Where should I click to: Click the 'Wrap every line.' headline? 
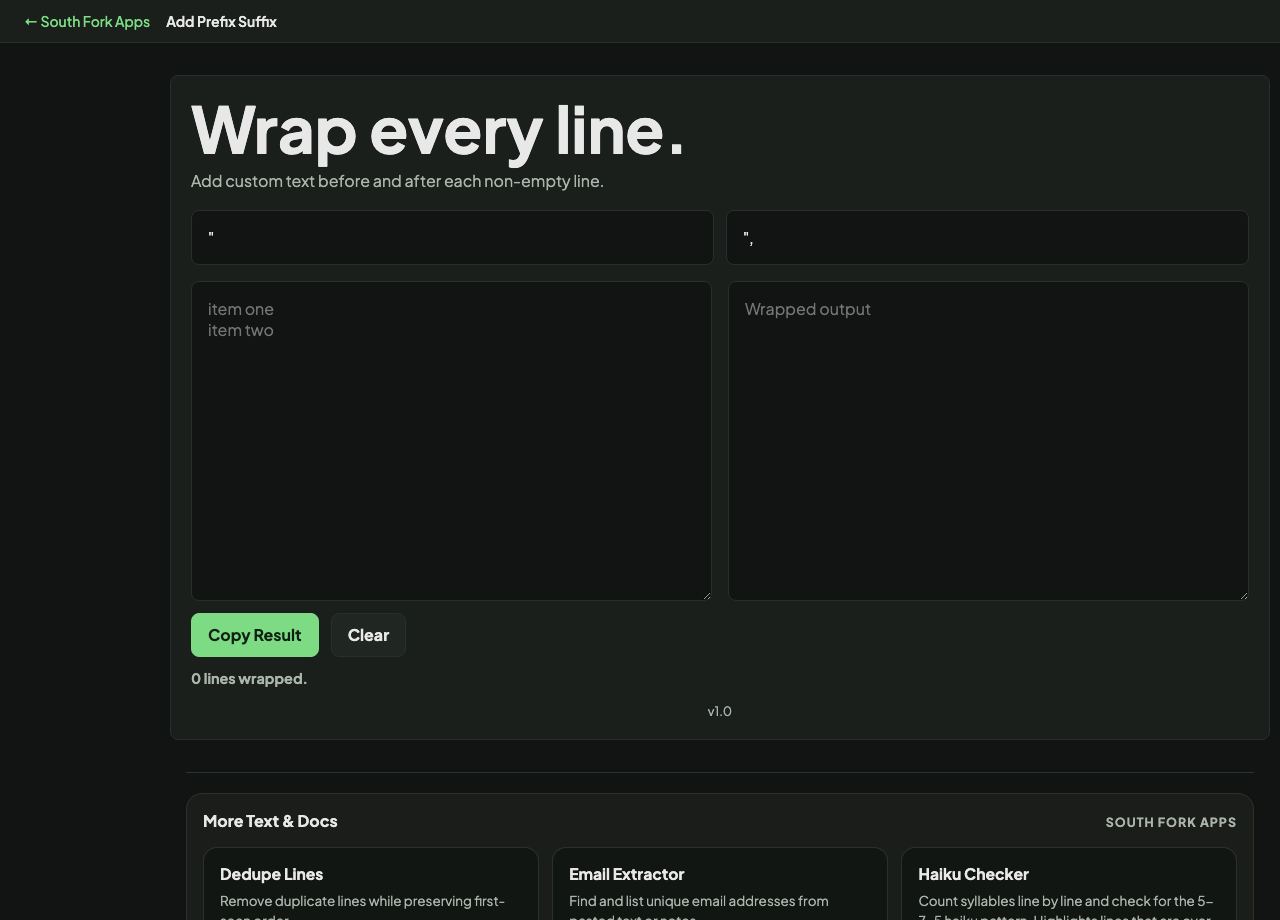tap(438, 131)
